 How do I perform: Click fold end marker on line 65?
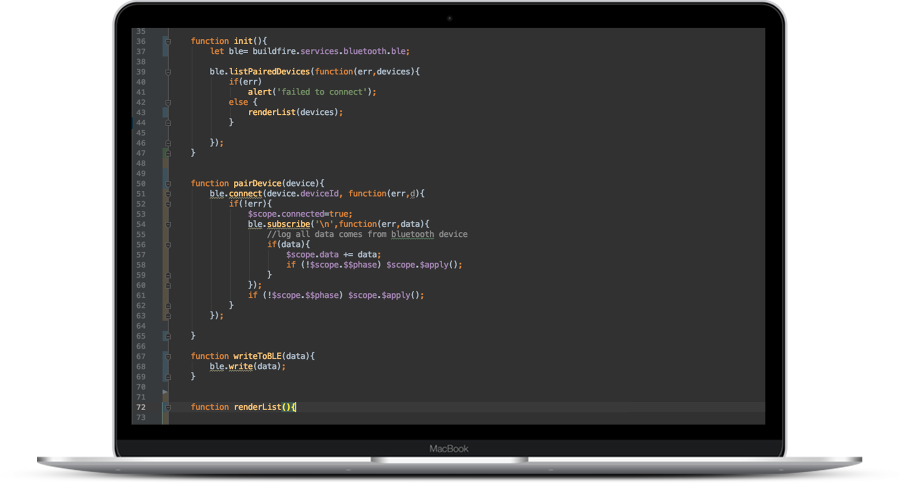point(168,336)
